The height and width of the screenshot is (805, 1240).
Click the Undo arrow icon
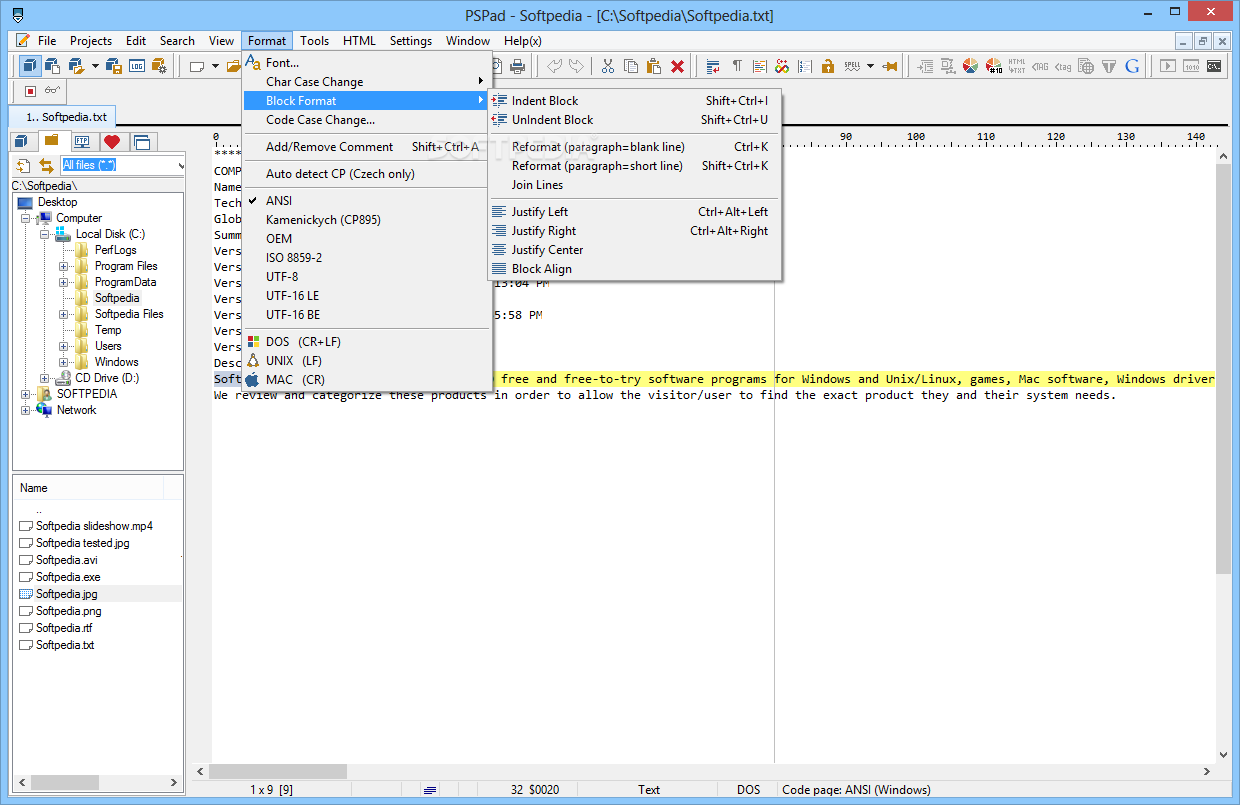click(554, 66)
